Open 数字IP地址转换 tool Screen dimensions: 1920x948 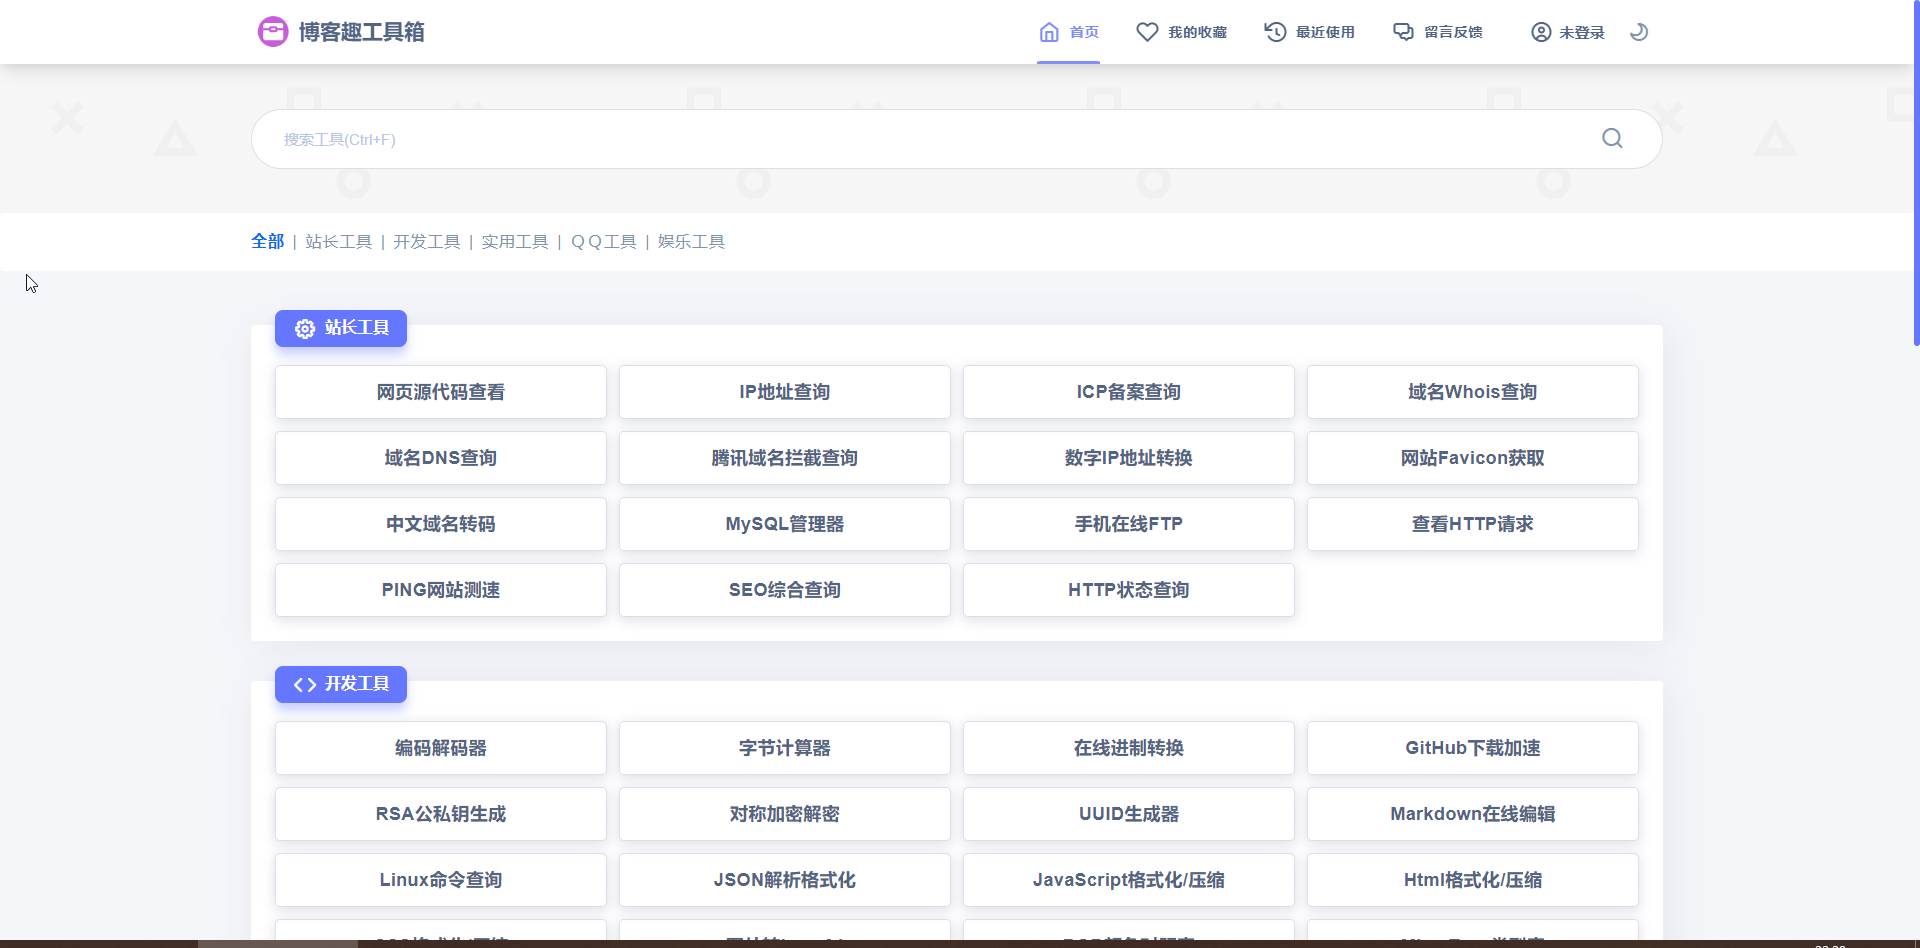(1129, 458)
